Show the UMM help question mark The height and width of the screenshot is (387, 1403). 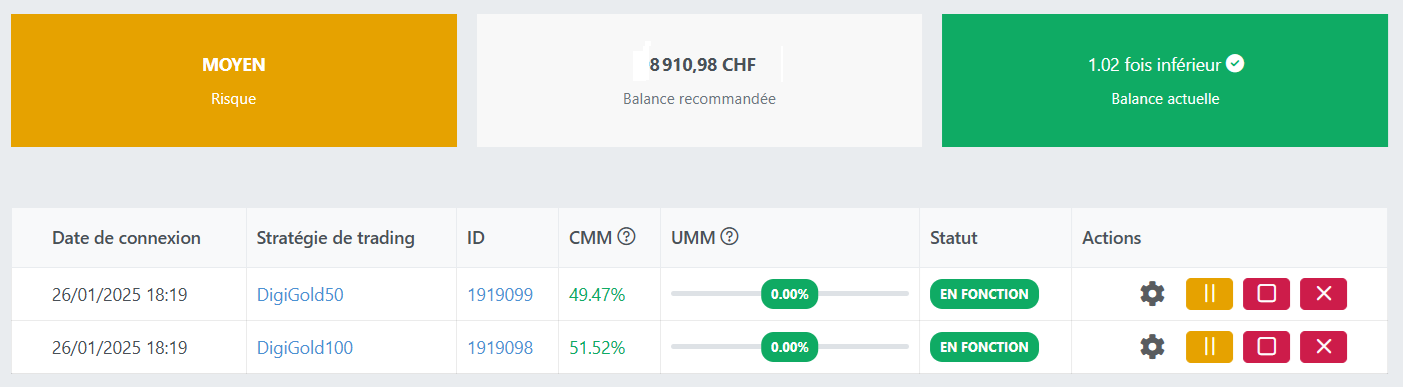pos(730,237)
